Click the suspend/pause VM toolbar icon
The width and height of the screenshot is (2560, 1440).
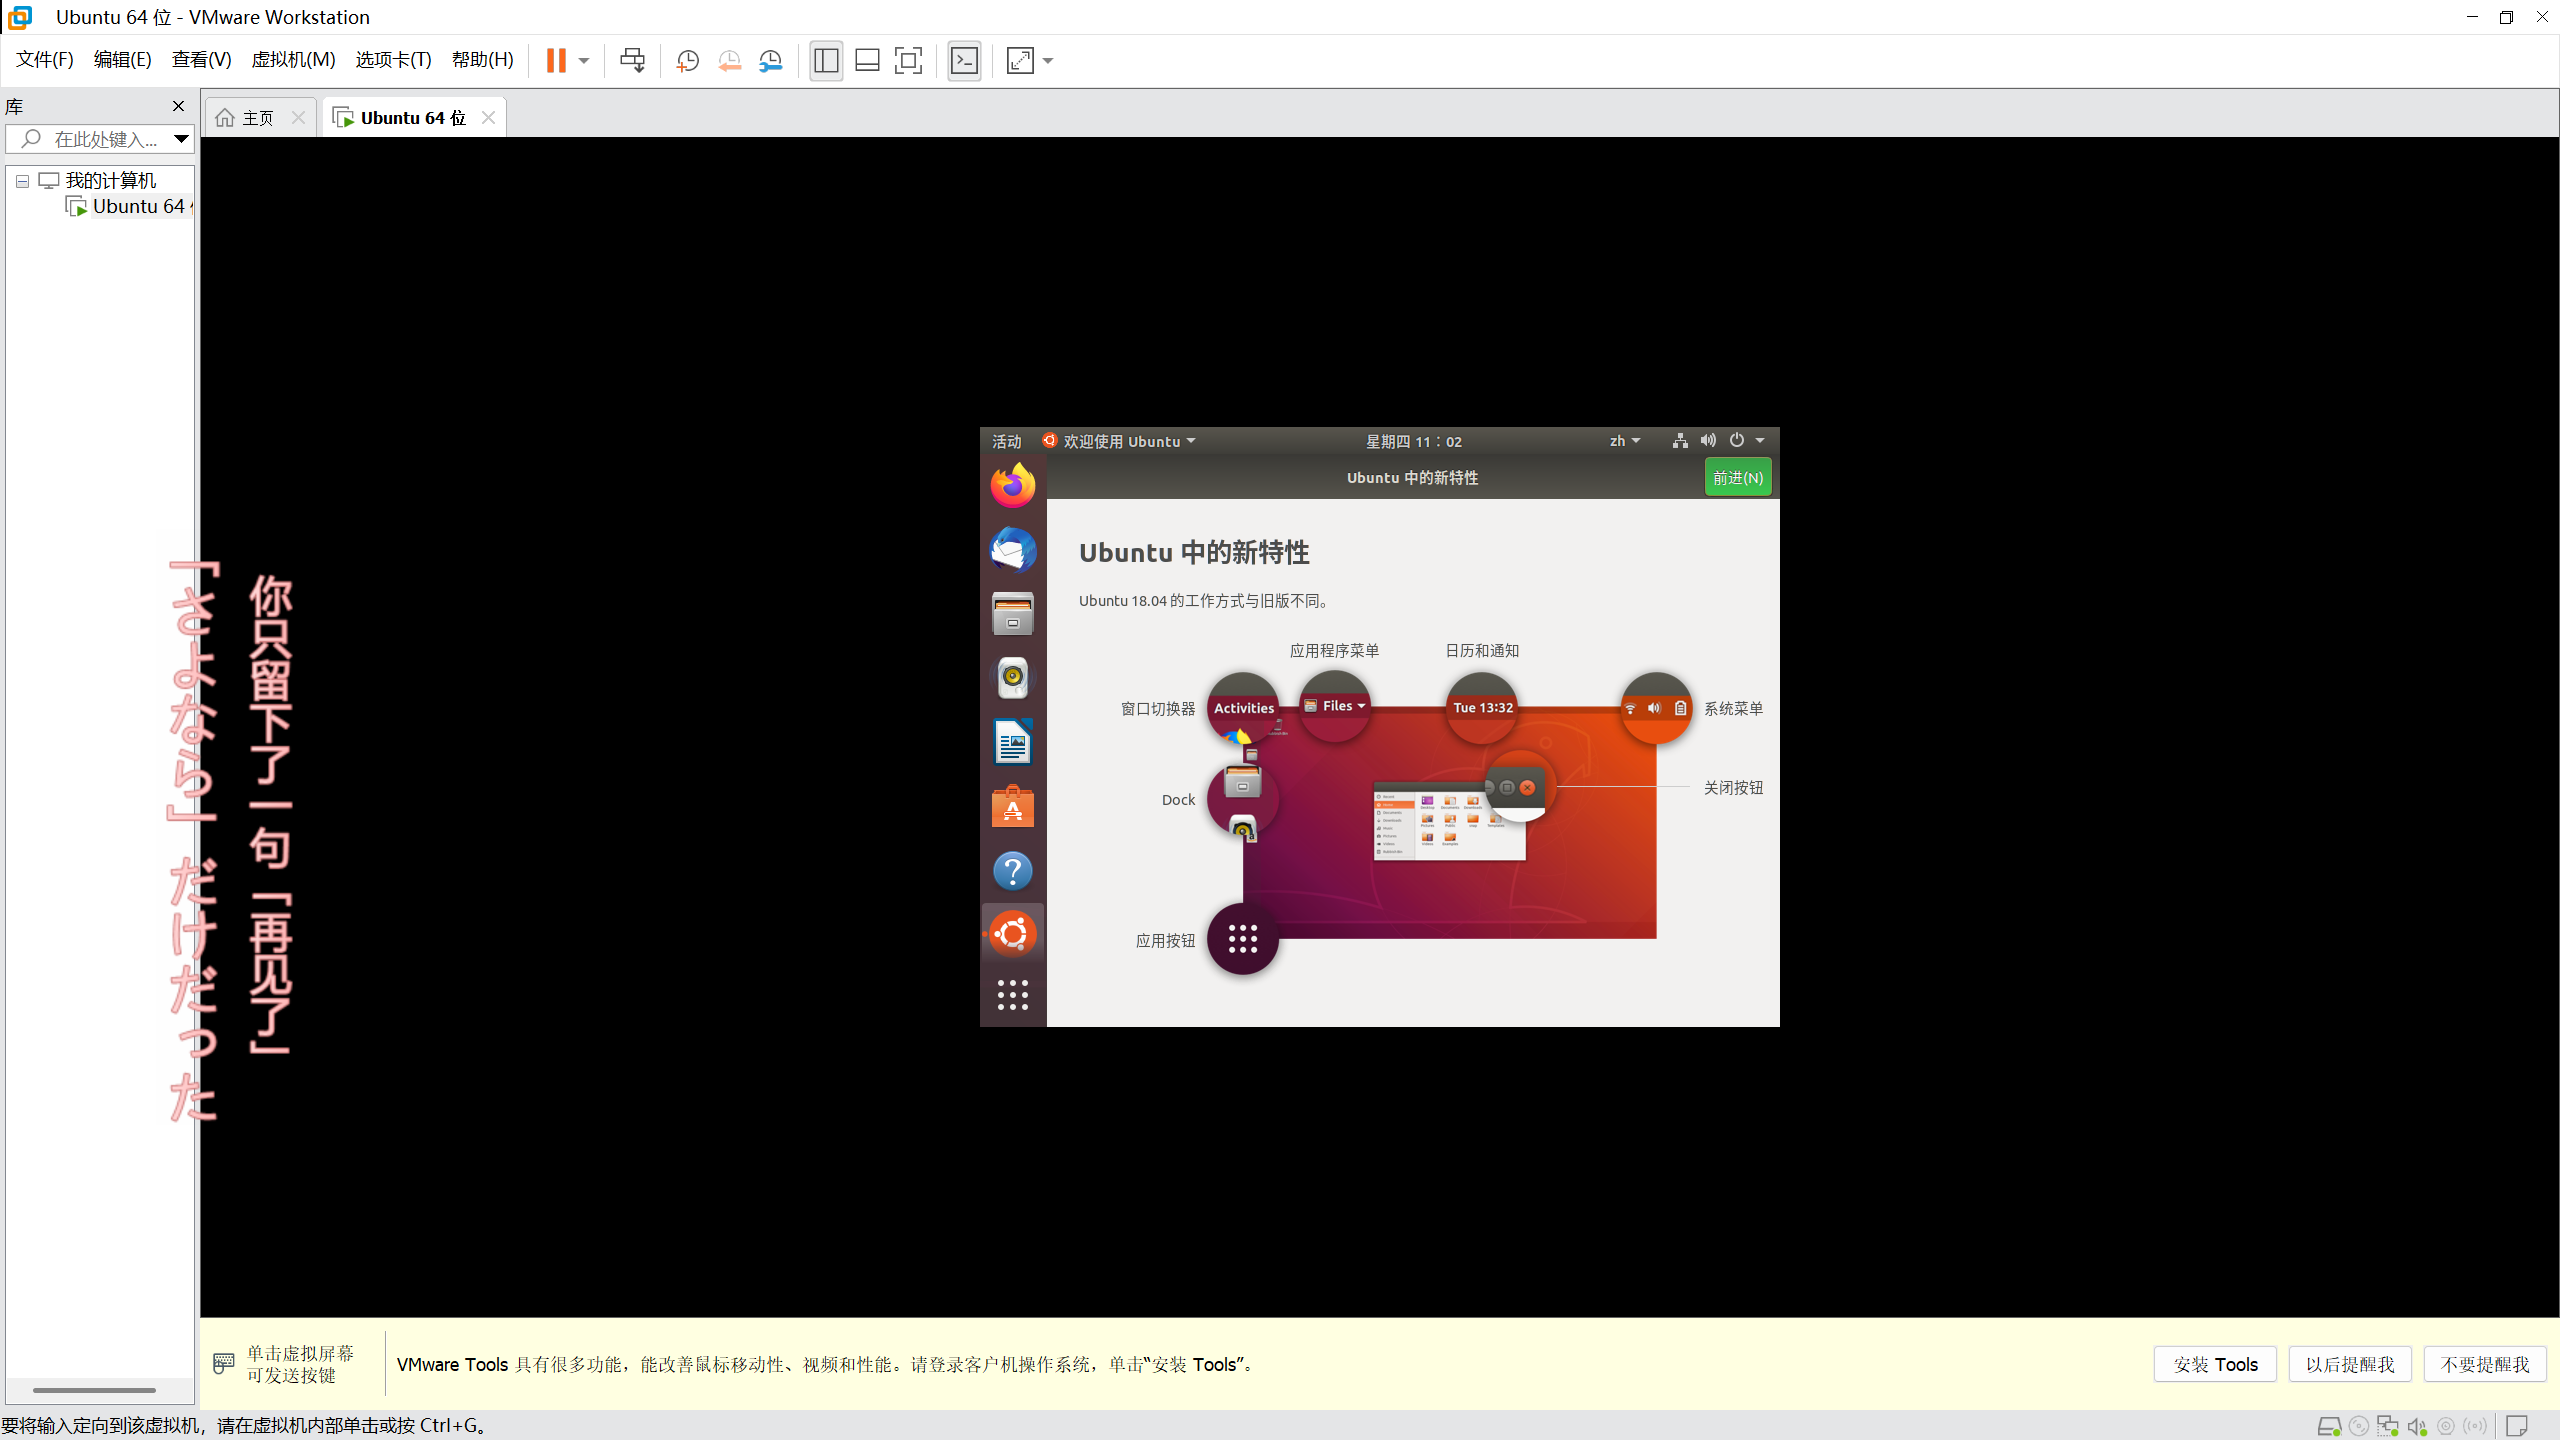(x=556, y=60)
